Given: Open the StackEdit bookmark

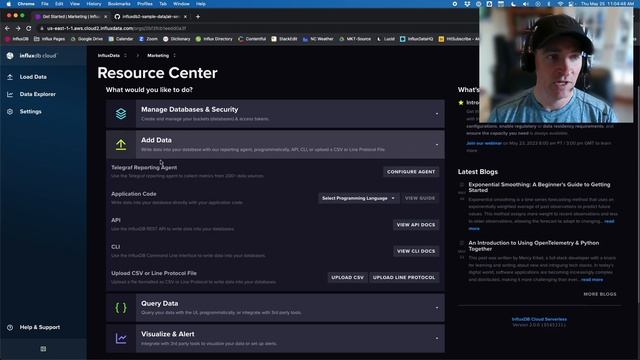Looking at the screenshot, I should (x=284, y=39).
